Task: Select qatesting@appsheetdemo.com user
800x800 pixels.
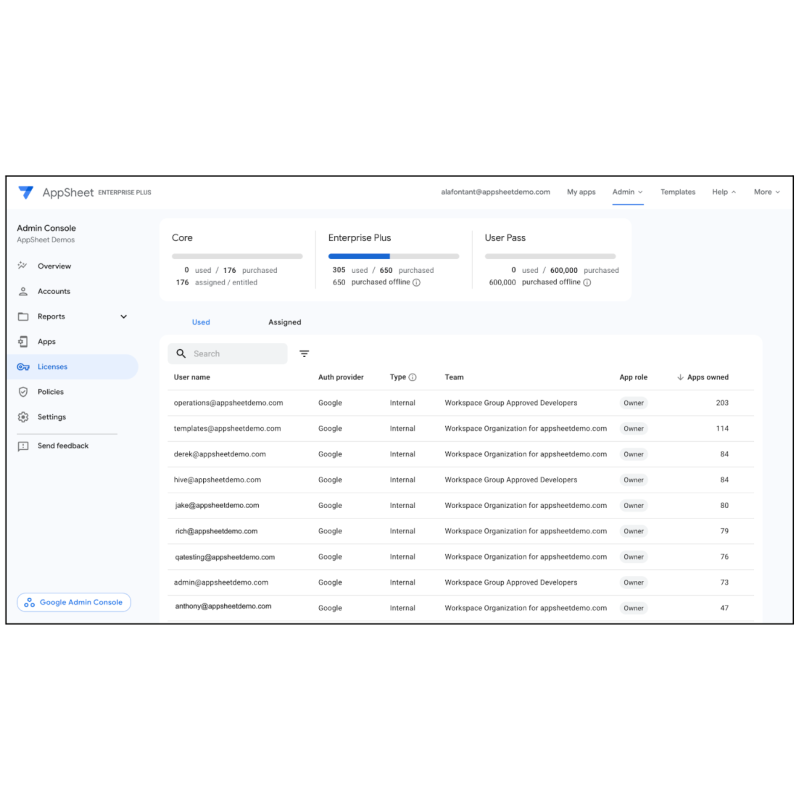Action: [225, 557]
